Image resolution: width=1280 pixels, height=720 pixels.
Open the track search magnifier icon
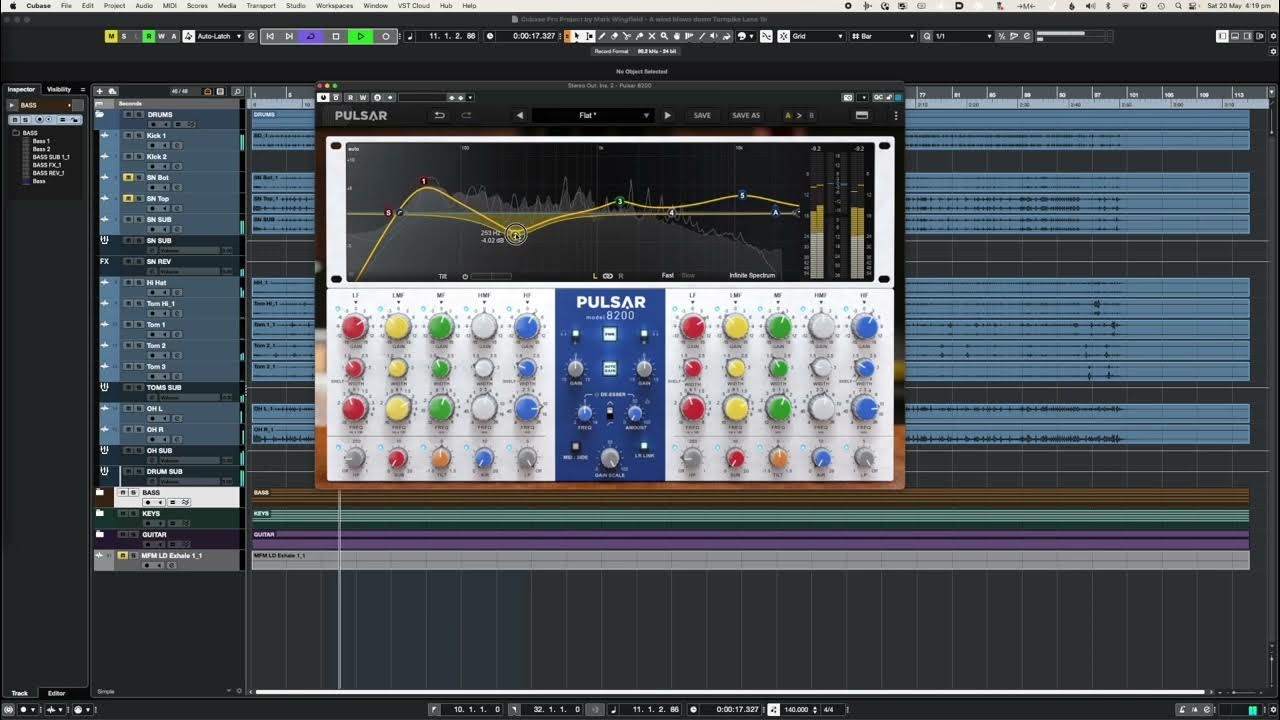point(237,91)
